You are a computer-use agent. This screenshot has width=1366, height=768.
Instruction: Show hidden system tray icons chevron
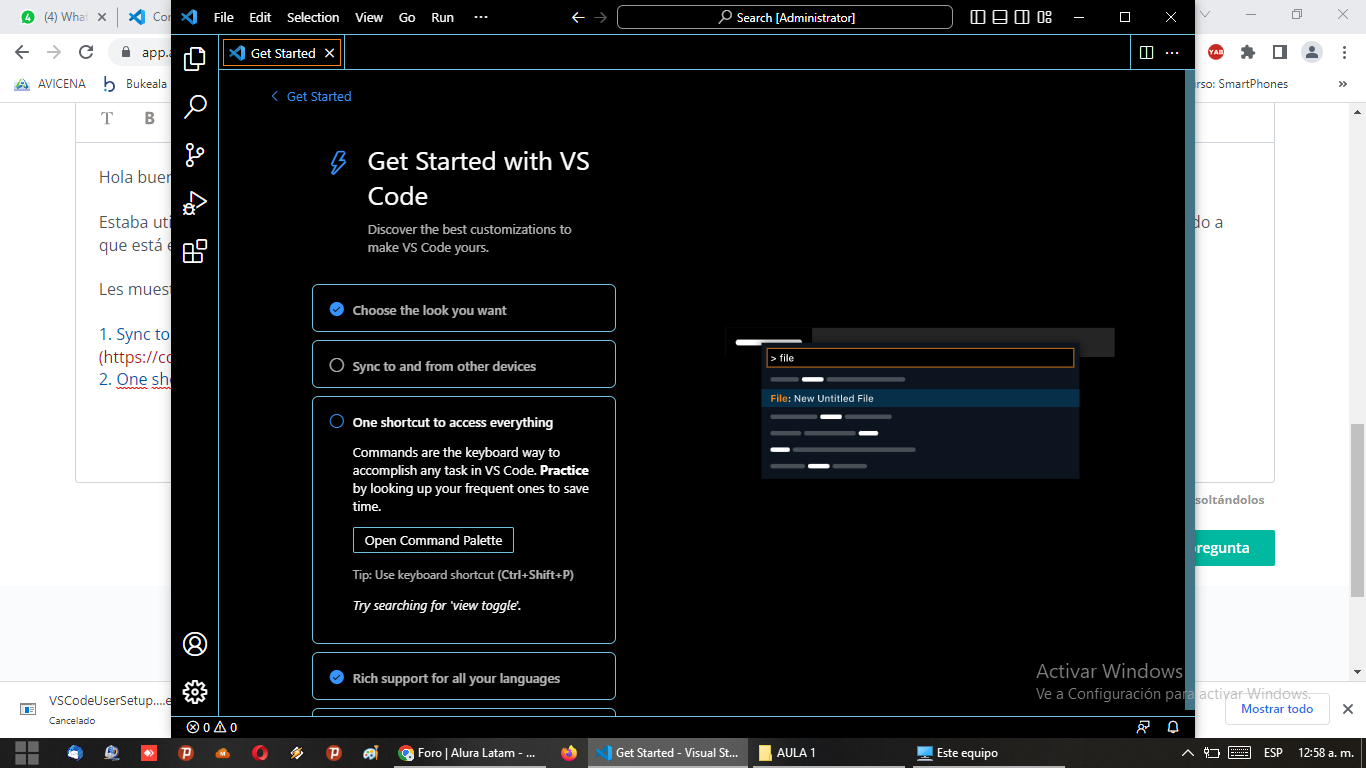pos(1188,753)
